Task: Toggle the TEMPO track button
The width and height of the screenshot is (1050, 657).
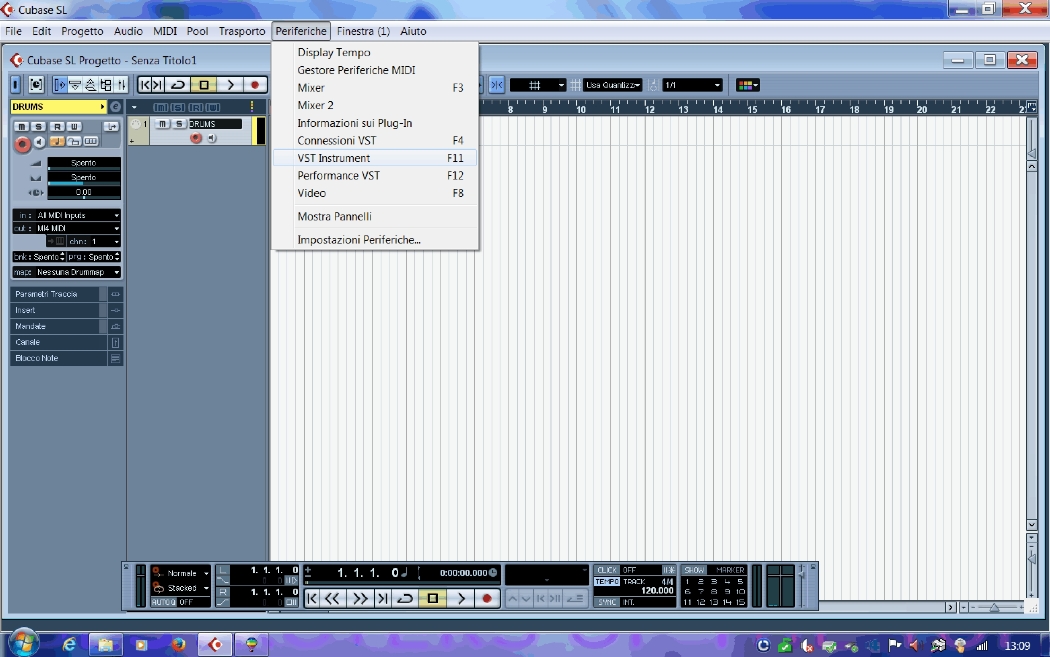Action: pos(607,581)
